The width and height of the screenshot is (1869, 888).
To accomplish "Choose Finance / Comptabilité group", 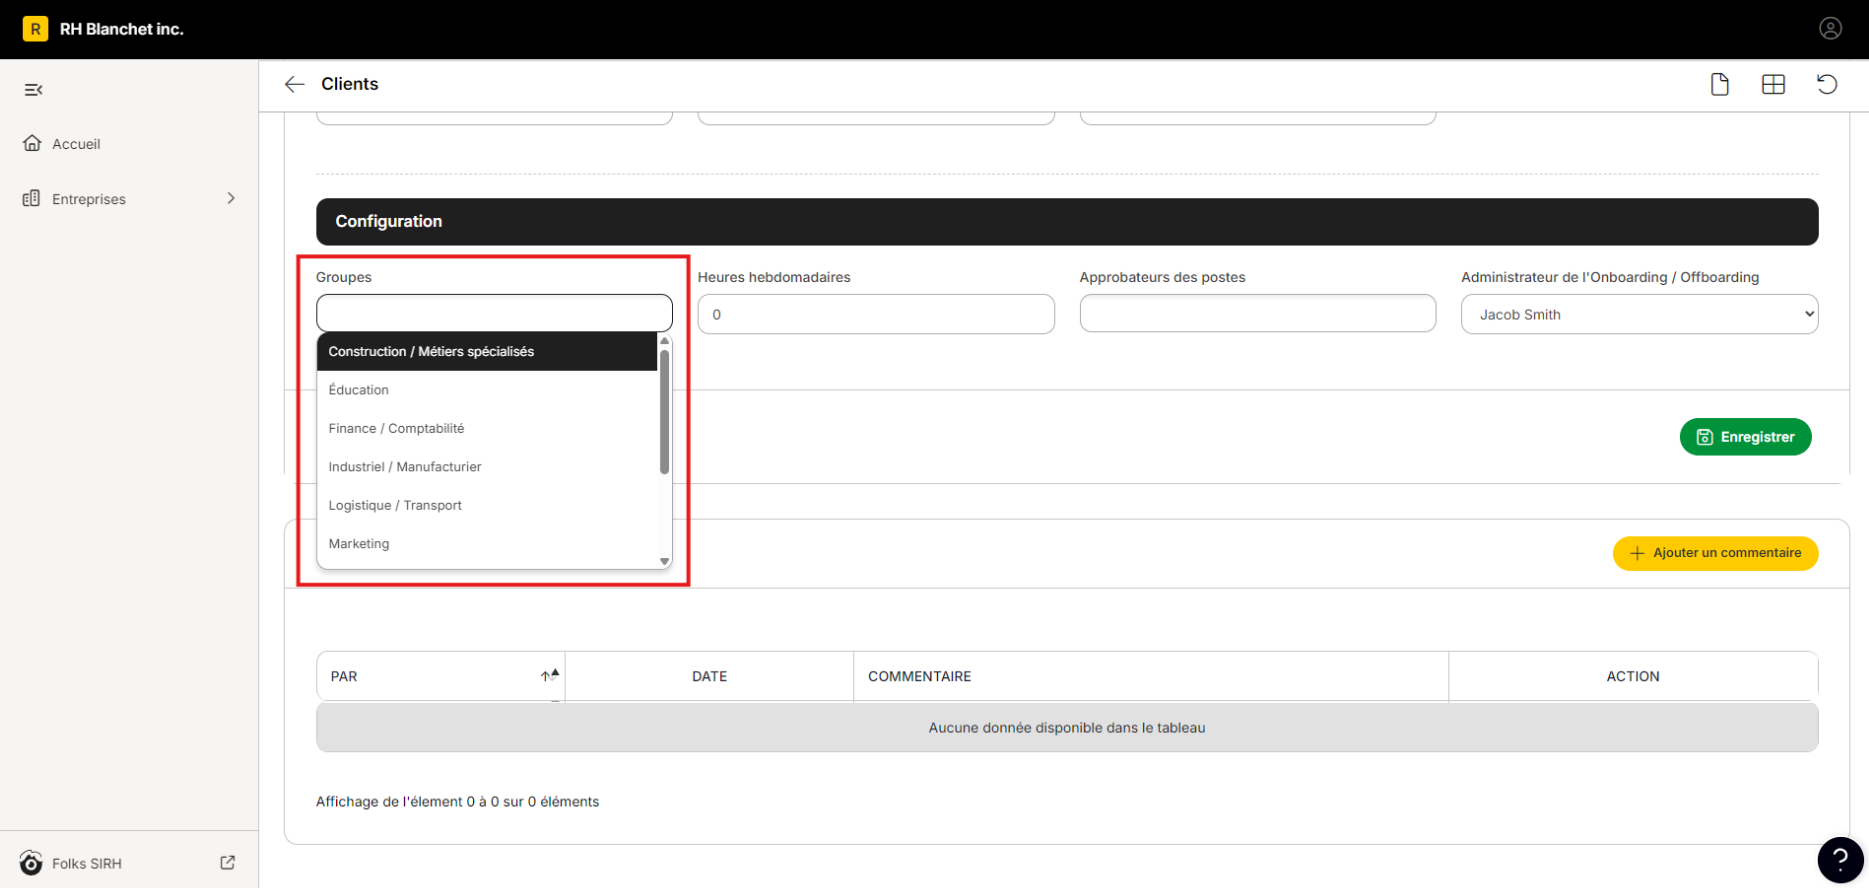I will 487,428.
